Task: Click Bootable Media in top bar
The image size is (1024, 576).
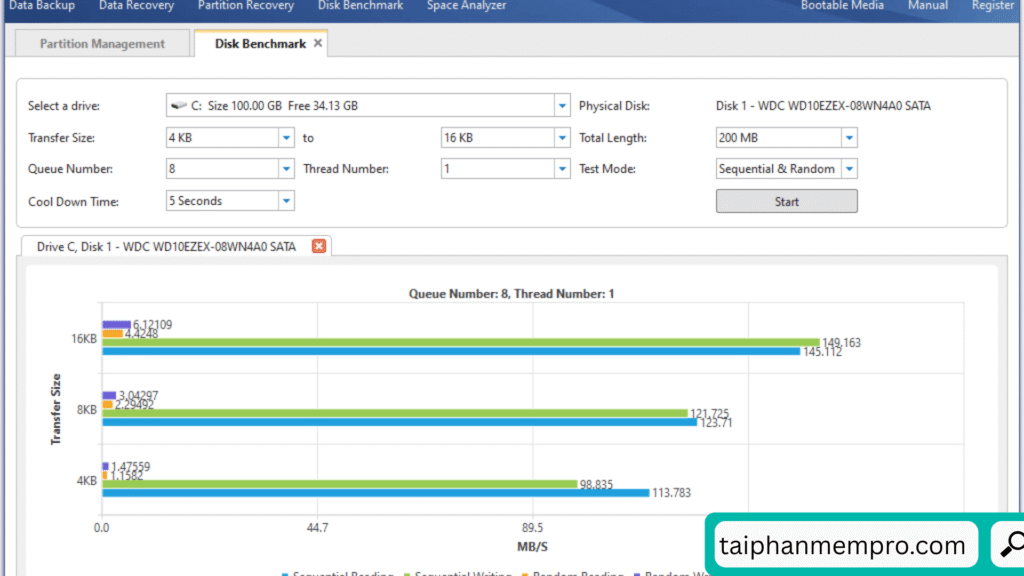Action: tap(842, 6)
